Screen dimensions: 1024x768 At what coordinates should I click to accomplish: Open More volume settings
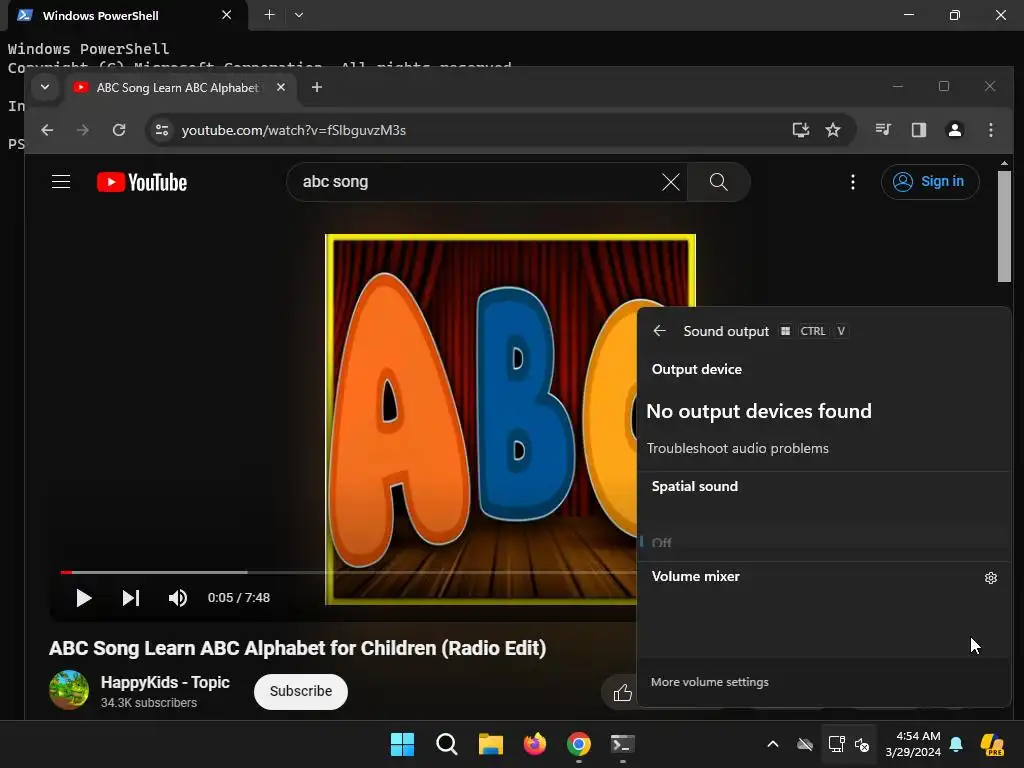[x=709, y=682]
